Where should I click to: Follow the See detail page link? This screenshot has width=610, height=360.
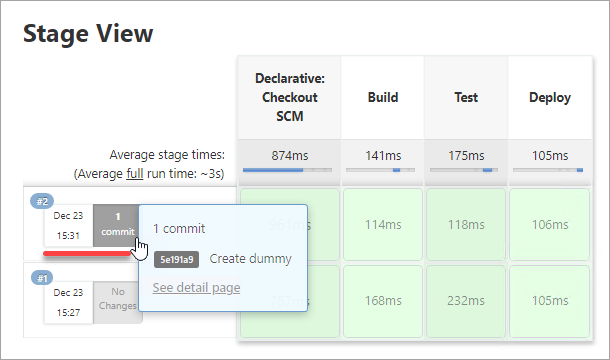196,288
